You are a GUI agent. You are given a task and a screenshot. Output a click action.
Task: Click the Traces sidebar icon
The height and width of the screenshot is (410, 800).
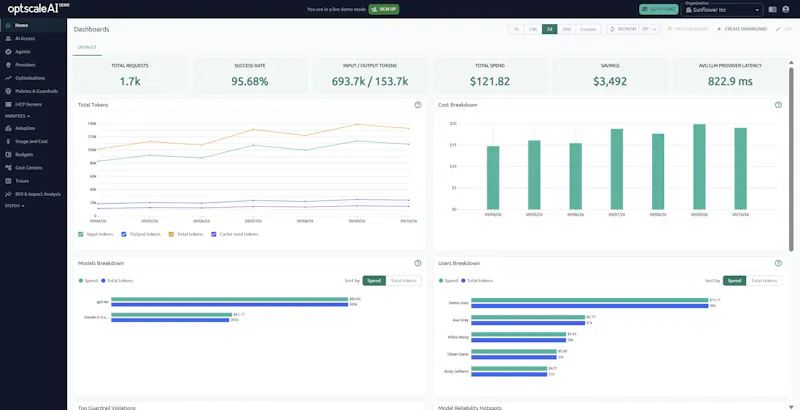[x=8, y=181]
